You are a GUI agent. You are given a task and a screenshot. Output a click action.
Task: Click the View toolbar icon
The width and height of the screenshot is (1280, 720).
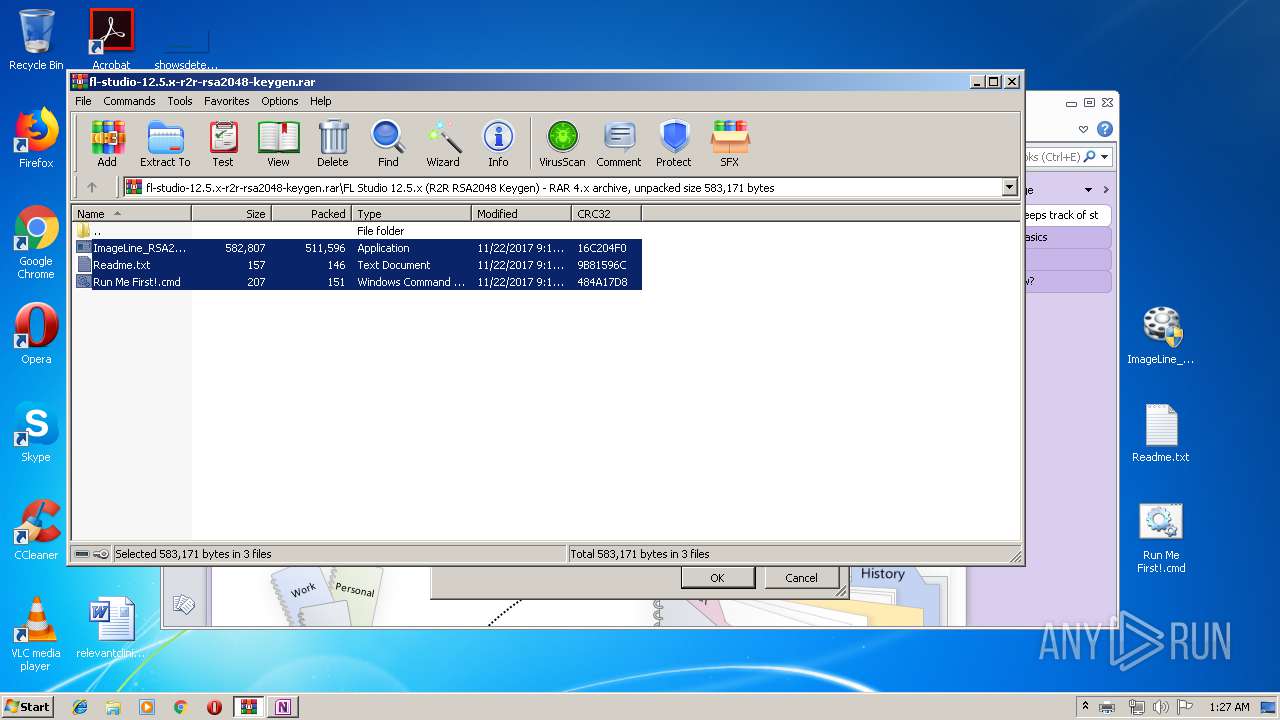pyautogui.click(x=278, y=143)
